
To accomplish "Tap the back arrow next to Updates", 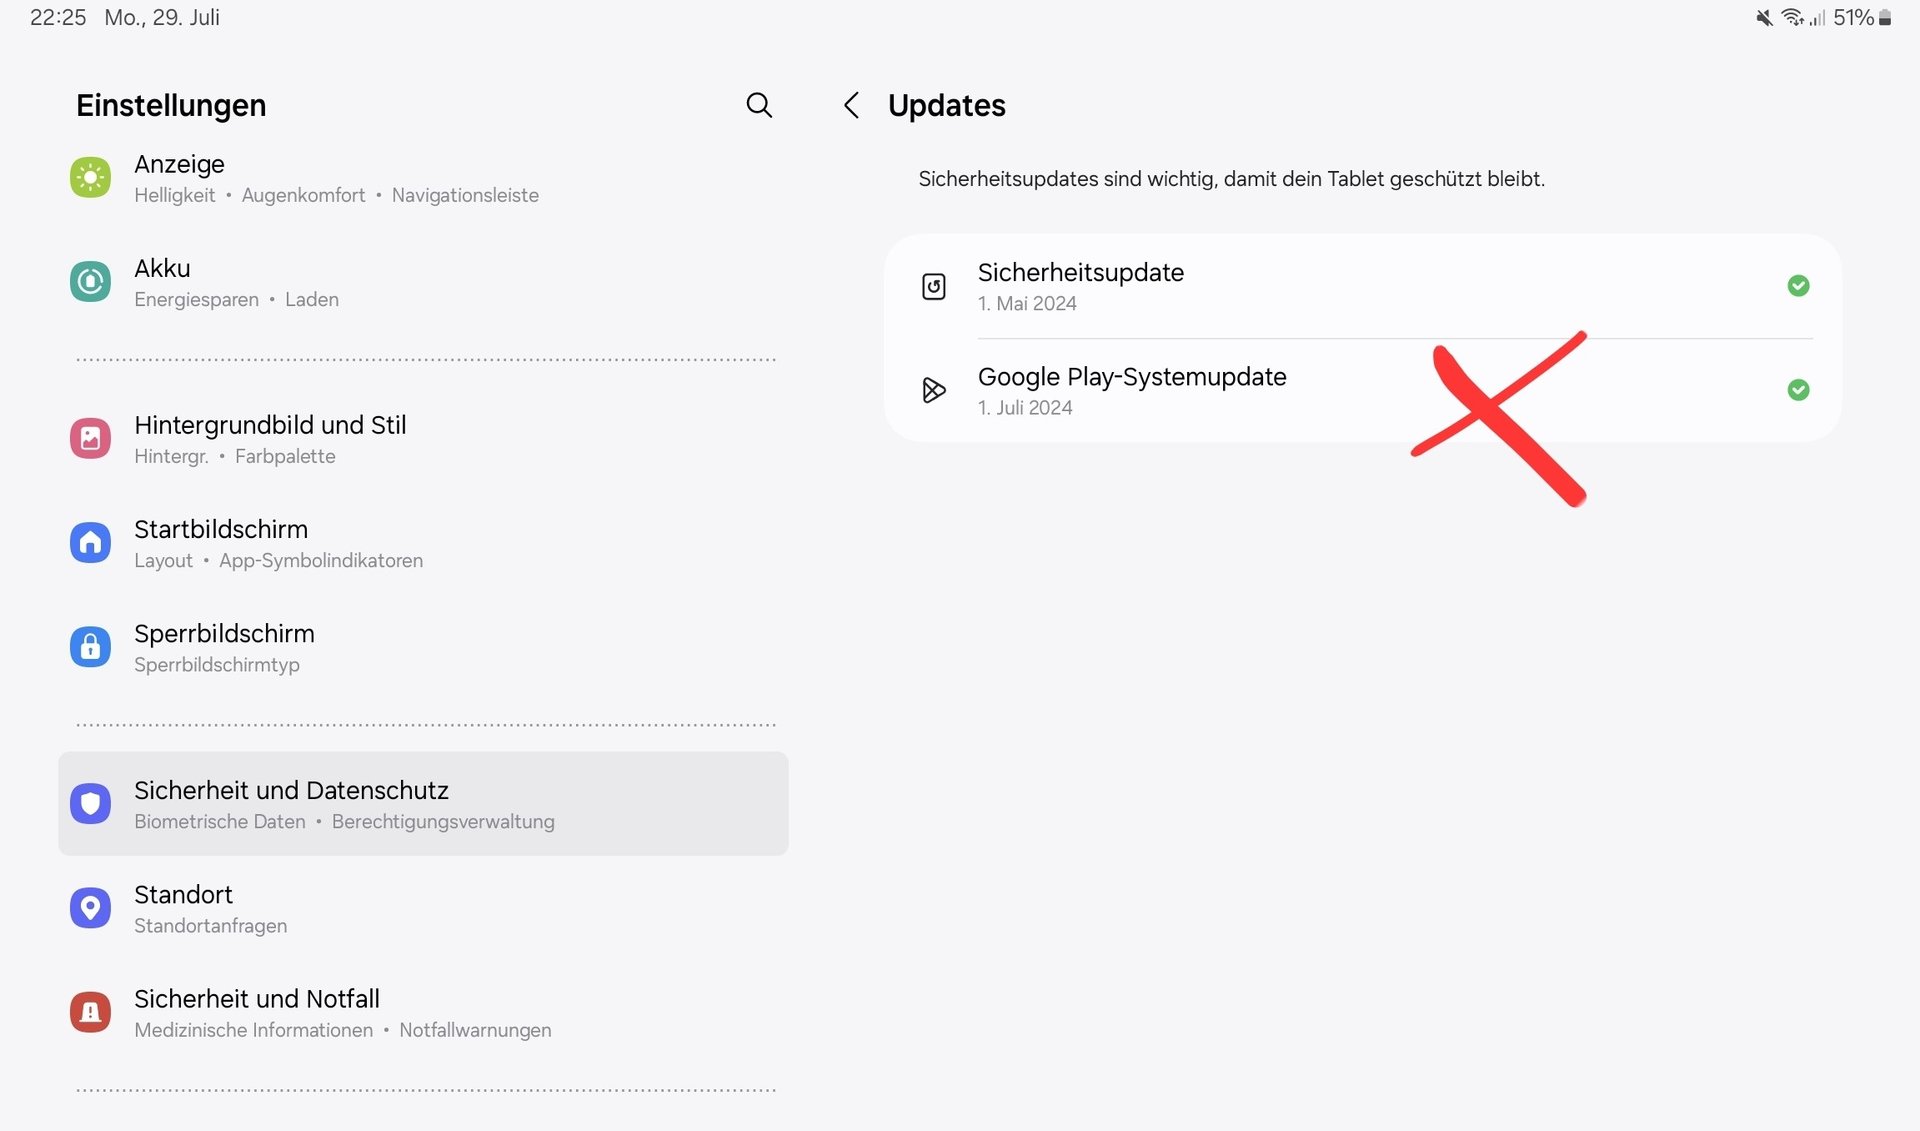I will pyautogui.click(x=851, y=105).
